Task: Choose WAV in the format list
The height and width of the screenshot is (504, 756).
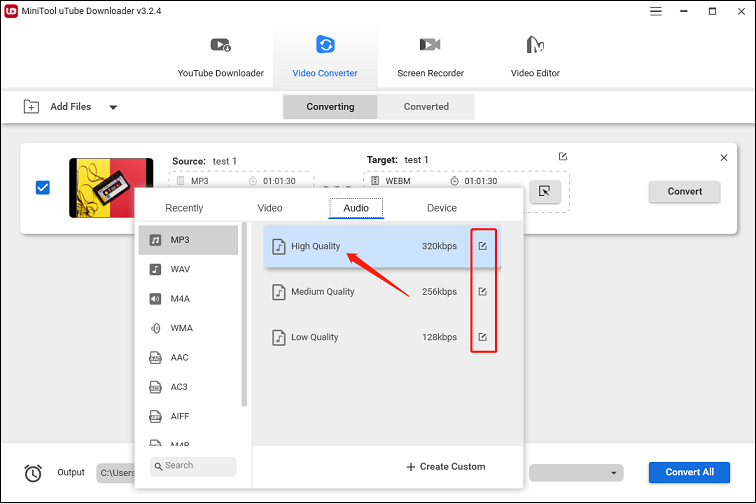Action: [x=189, y=269]
